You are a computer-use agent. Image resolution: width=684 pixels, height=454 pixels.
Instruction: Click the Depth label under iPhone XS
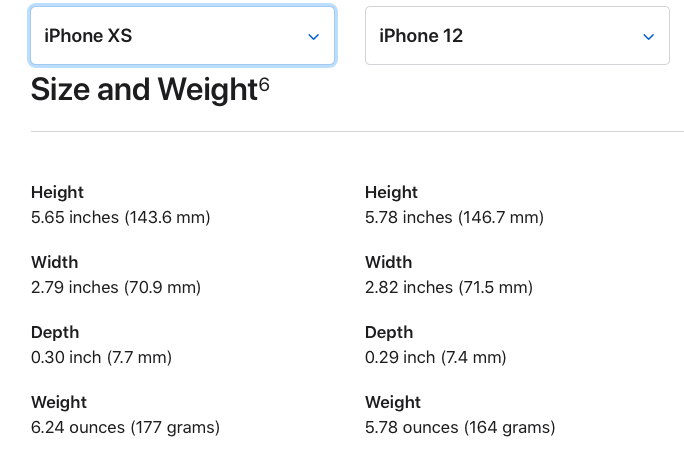click(55, 332)
